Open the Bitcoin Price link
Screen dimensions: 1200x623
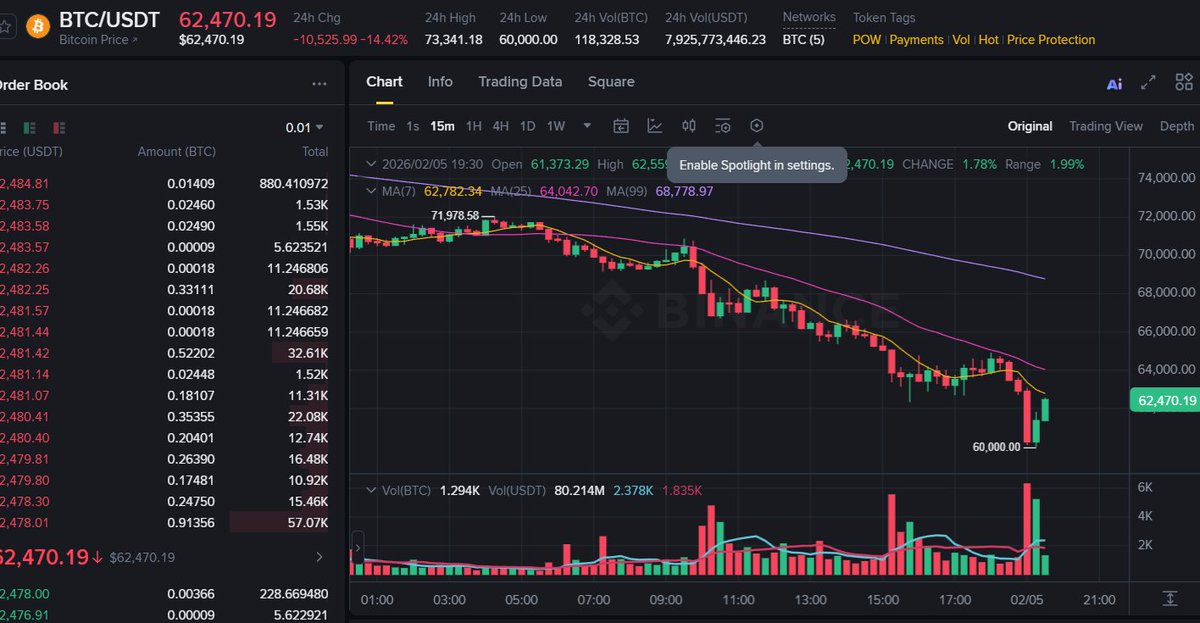tap(99, 40)
